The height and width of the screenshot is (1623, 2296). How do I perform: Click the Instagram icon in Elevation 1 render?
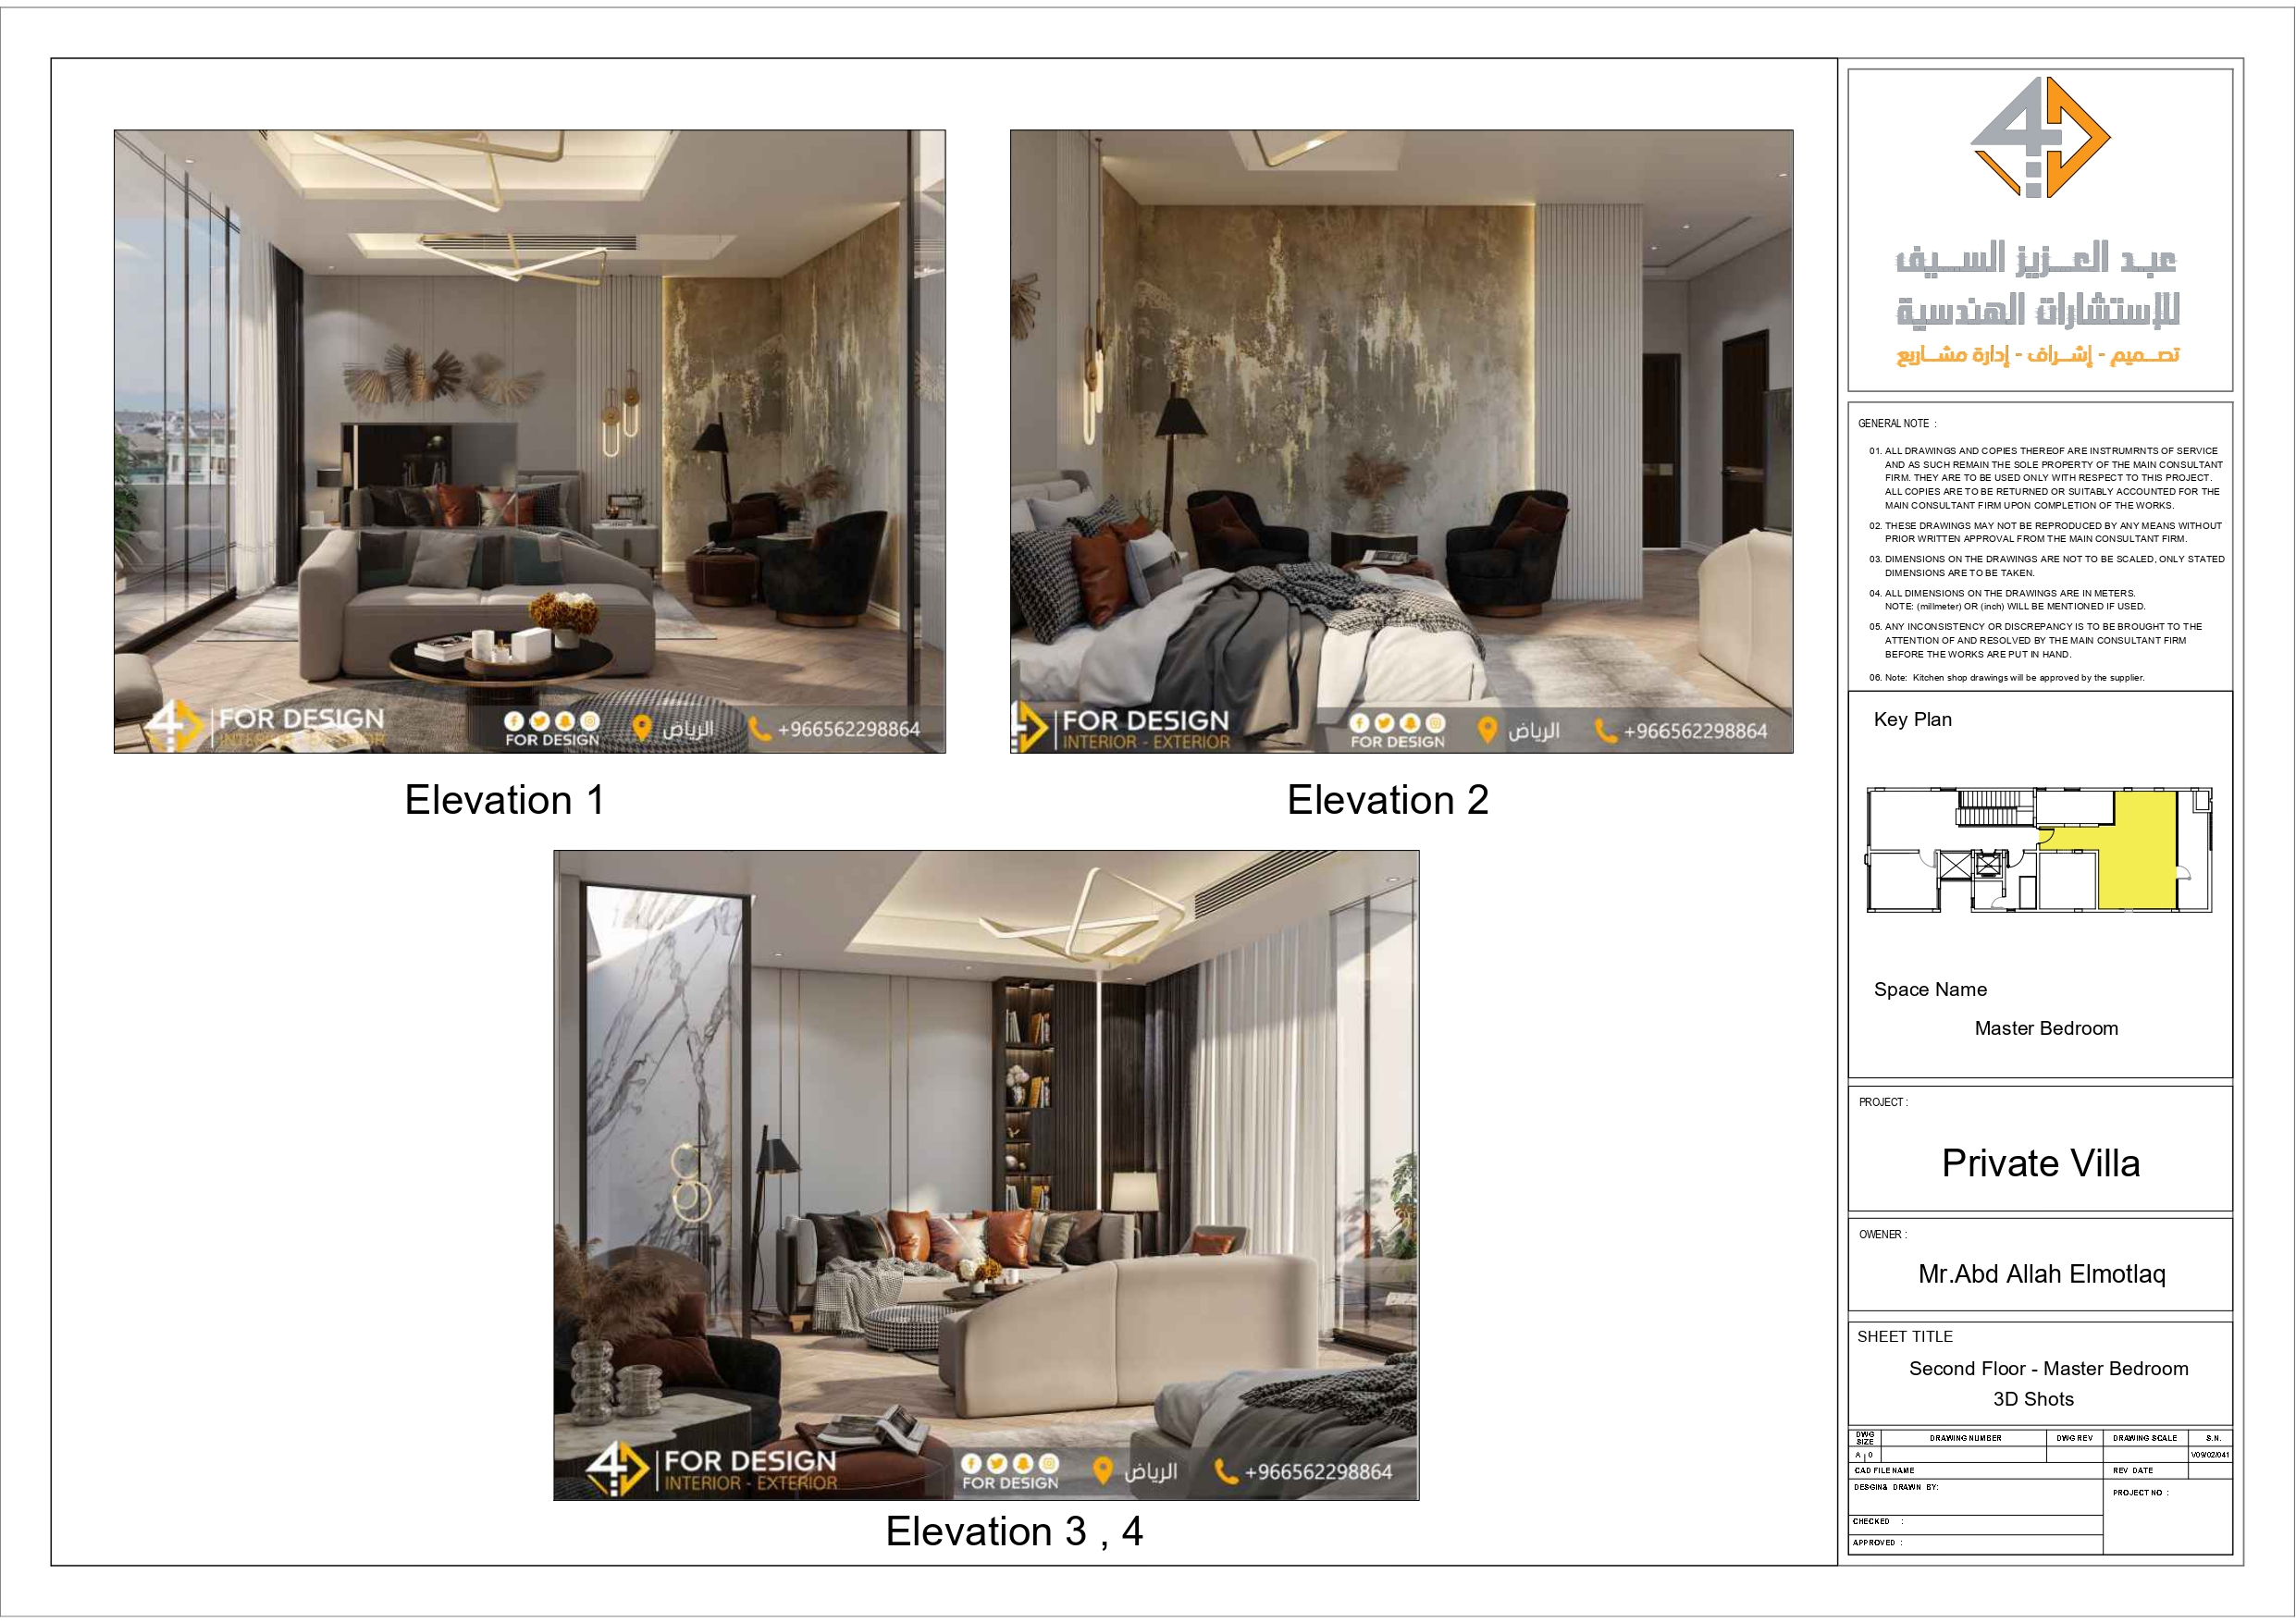(590, 721)
